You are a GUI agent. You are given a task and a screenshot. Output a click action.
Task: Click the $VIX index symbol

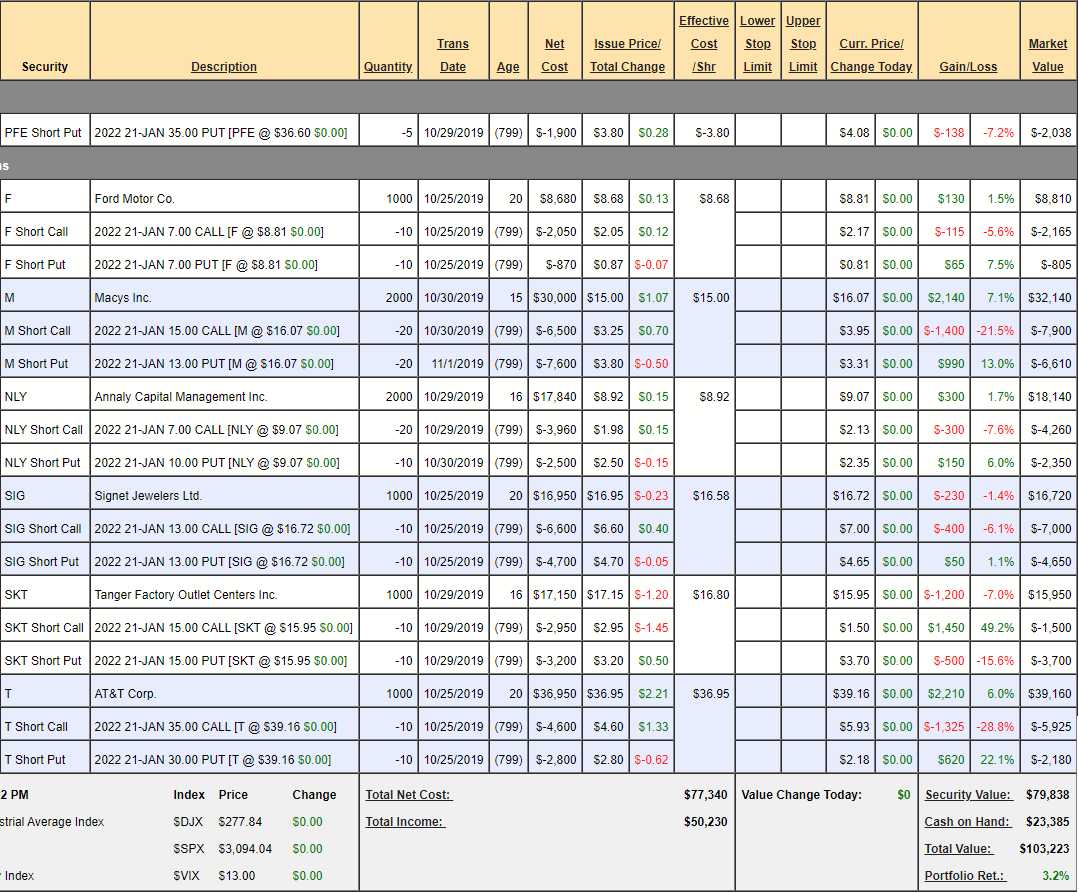[187, 876]
